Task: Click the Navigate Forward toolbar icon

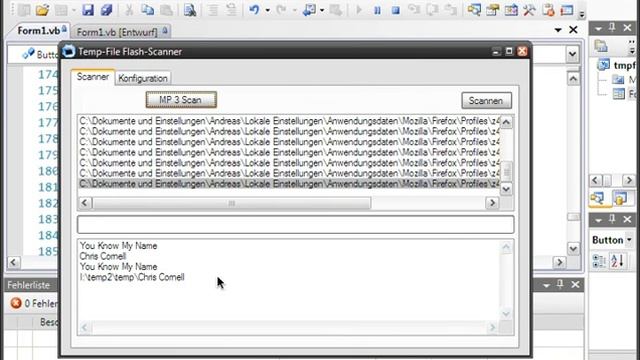Action: (x=336, y=9)
